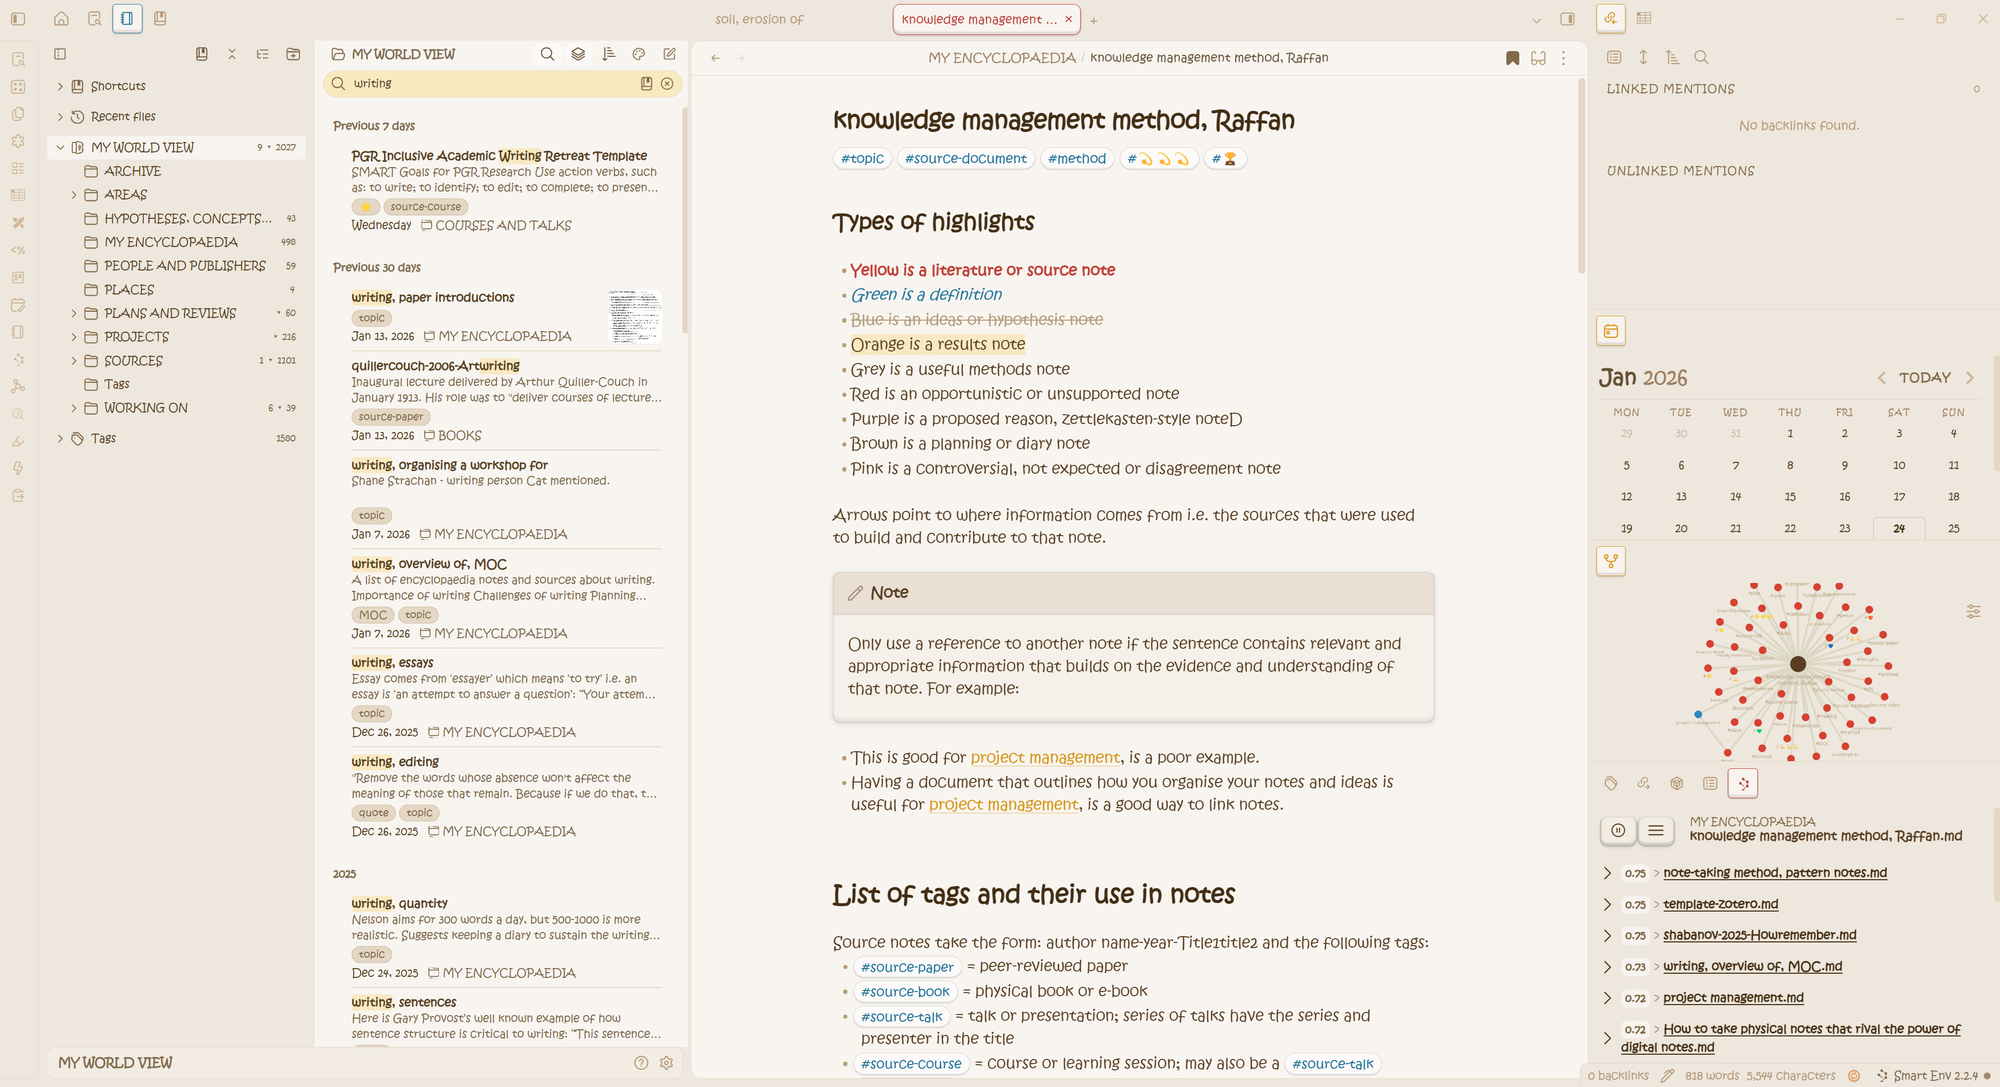The height and width of the screenshot is (1087, 2000).
Task: Expand the Shortcuts section
Action: click(x=60, y=86)
